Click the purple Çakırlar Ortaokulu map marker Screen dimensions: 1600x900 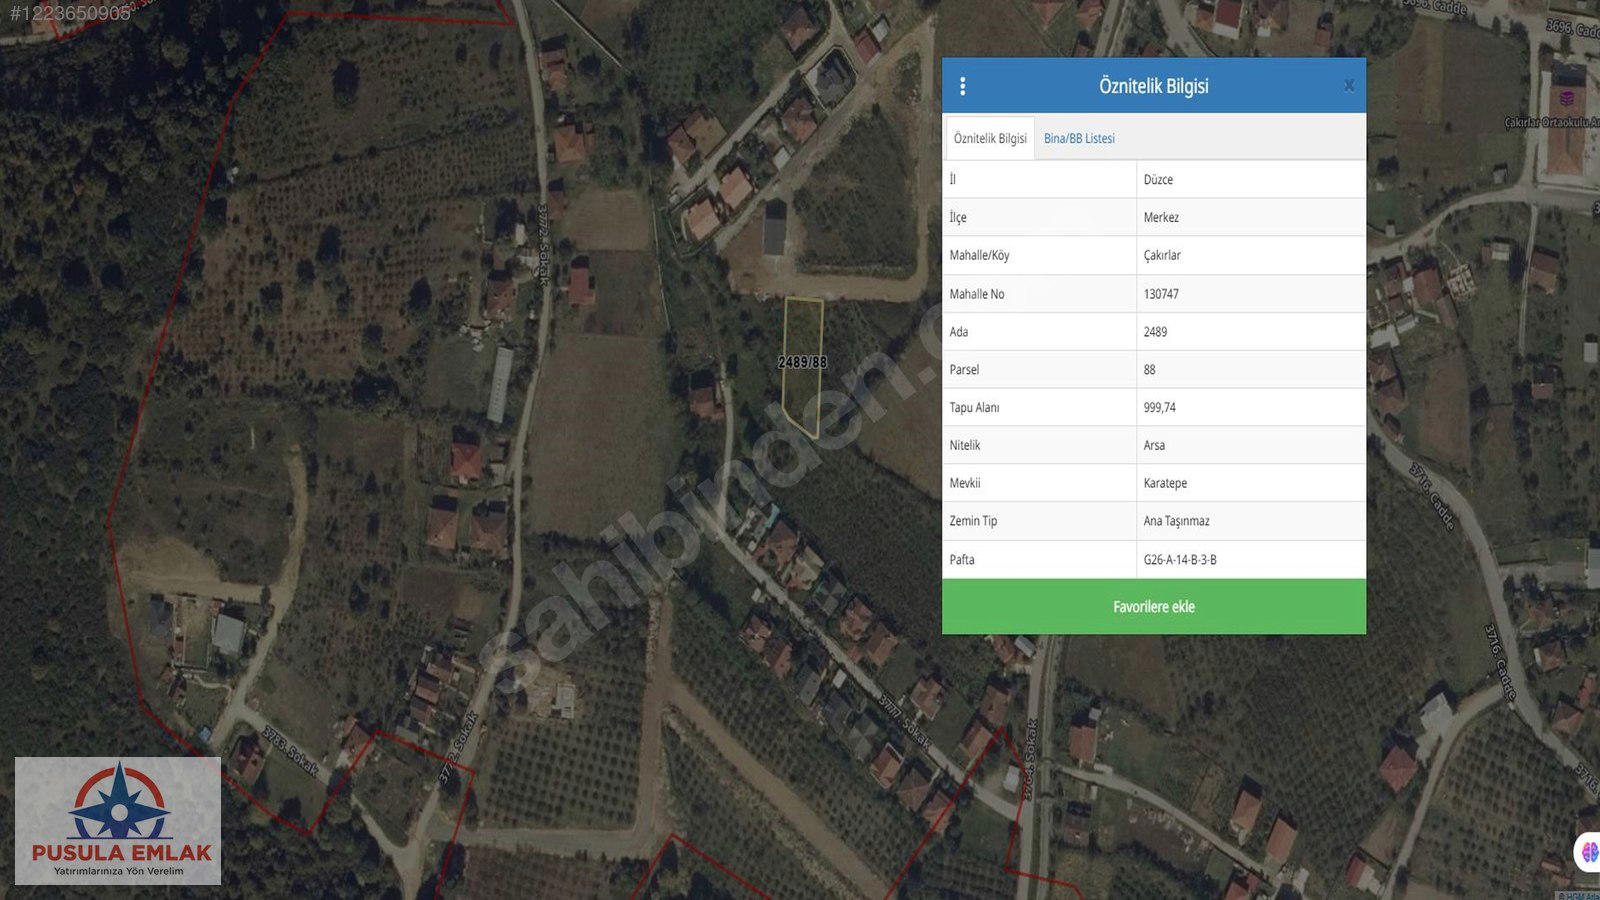[x=1567, y=99]
